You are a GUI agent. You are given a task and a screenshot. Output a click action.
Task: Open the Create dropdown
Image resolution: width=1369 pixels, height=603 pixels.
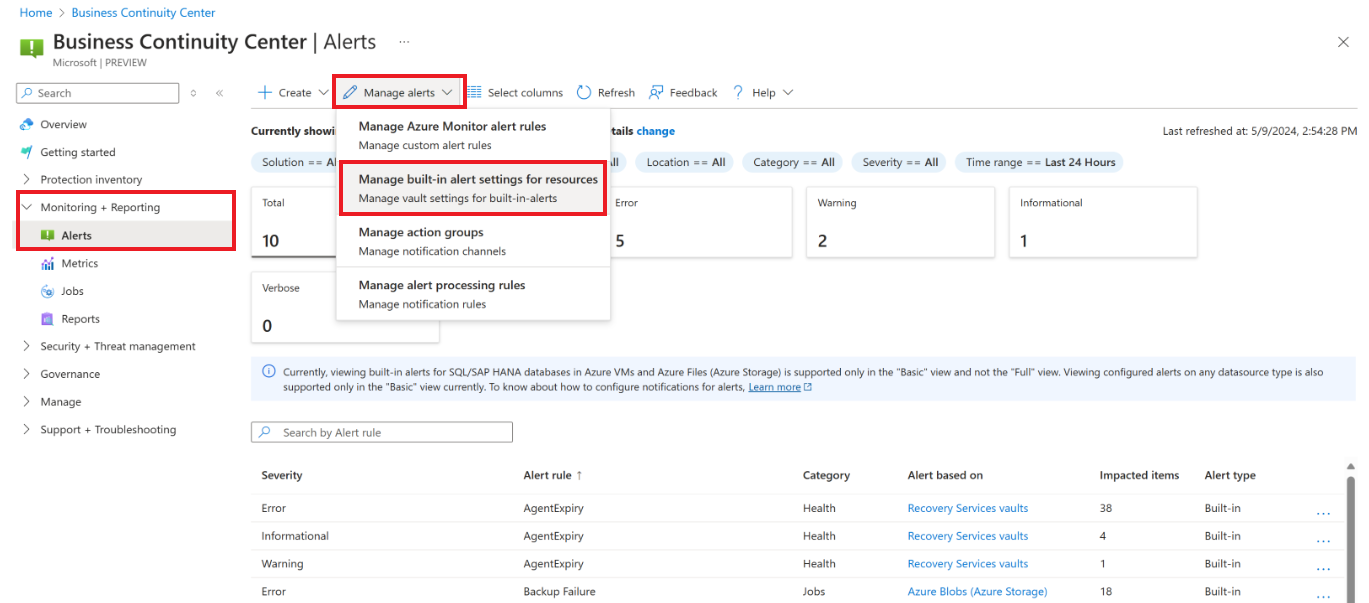pyautogui.click(x=293, y=93)
